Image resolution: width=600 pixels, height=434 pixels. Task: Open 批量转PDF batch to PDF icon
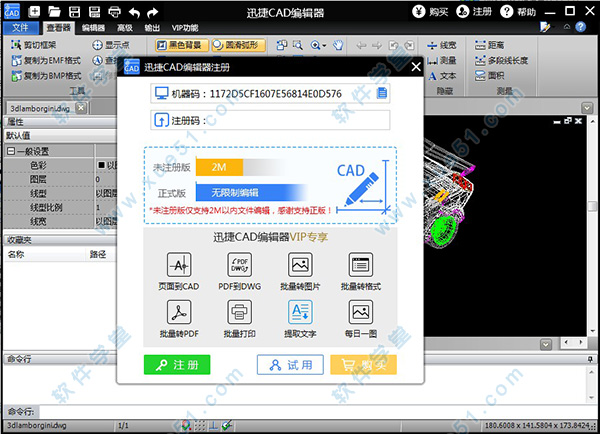(179, 312)
